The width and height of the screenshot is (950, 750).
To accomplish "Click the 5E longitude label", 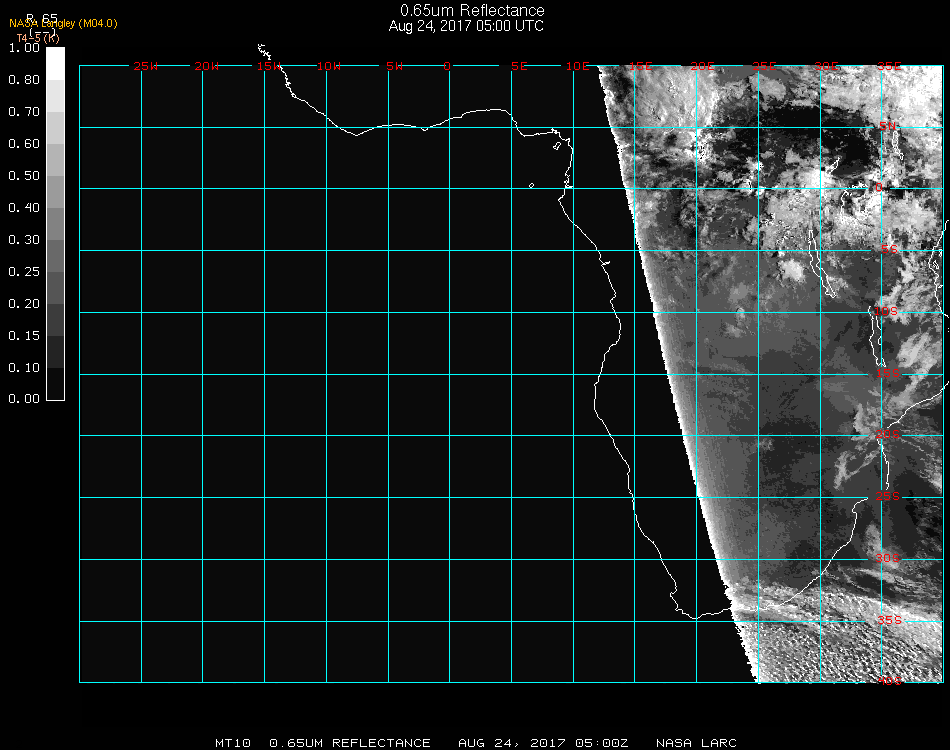I will coord(519,66).
